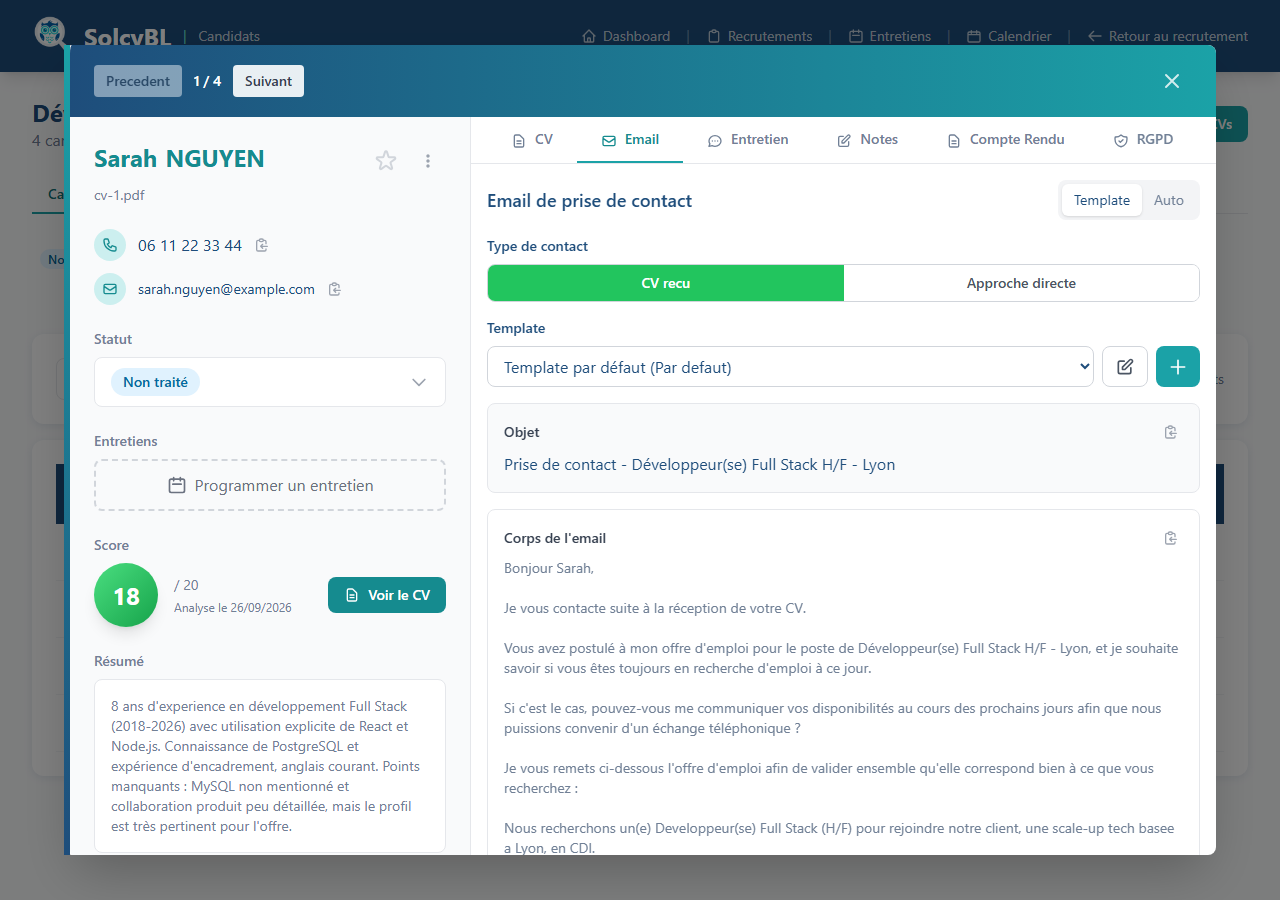Go to next candidate with Suivant
The image size is (1280, 900).
point(268,81)
